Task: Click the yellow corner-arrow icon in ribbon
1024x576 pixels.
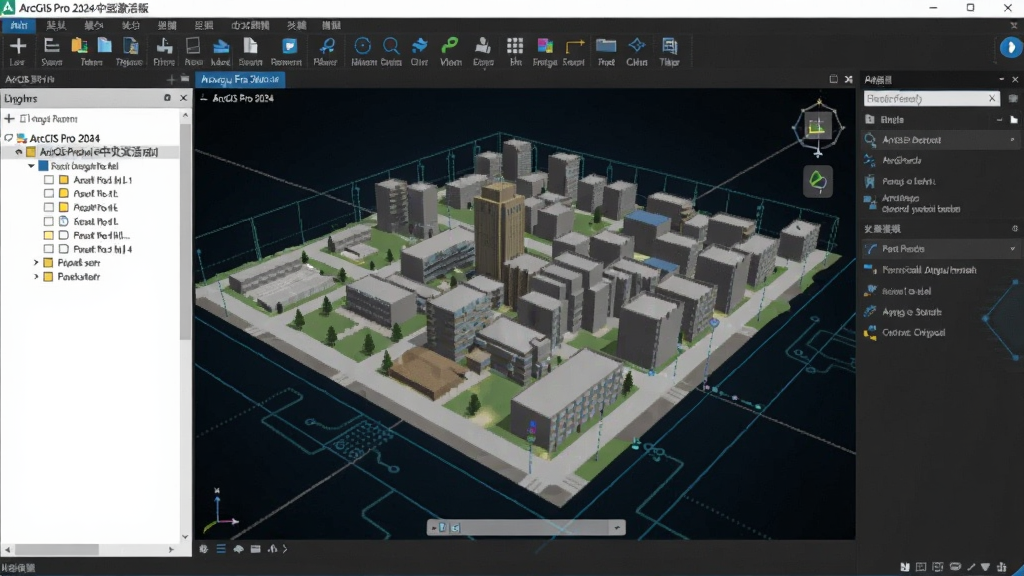Action: tap(574, 46)
